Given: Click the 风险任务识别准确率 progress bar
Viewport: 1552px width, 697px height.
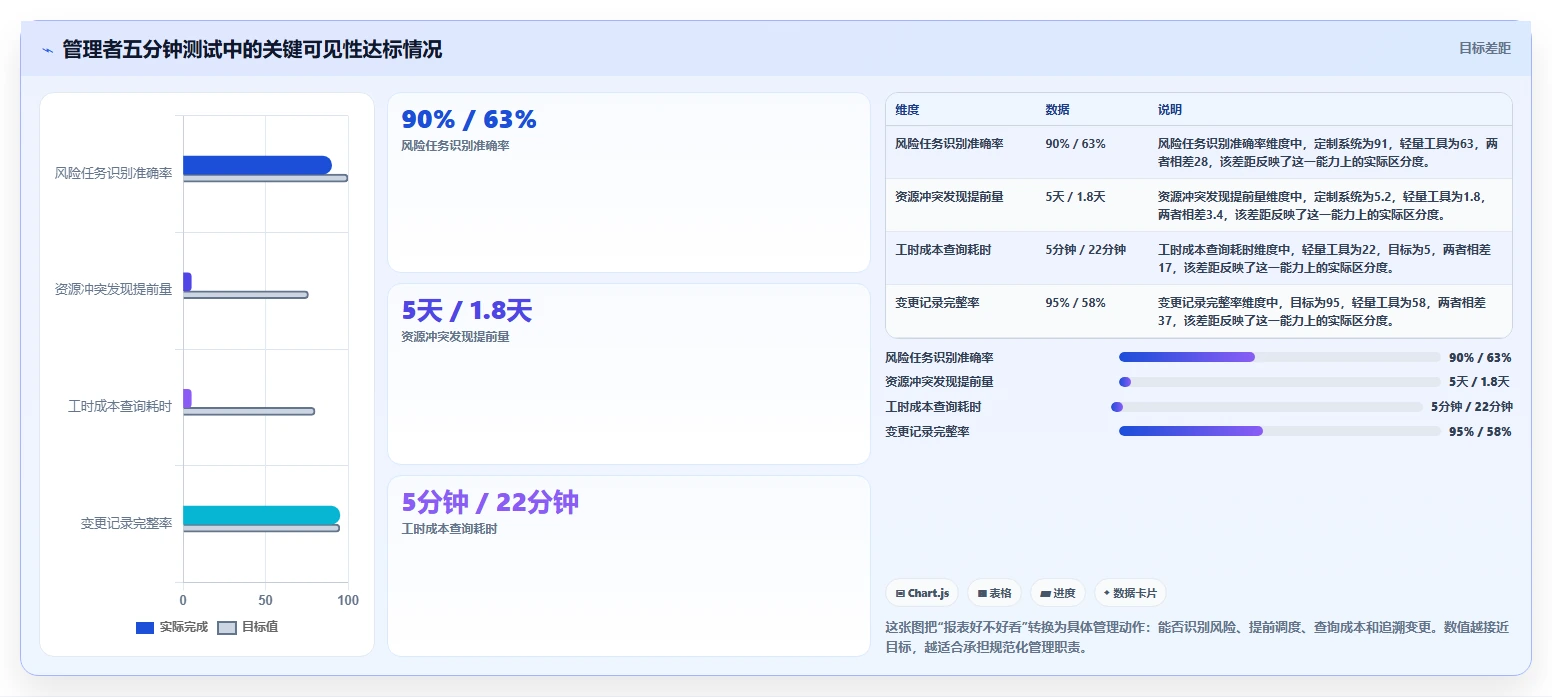Looking at the screenshot, I should click(1279, 357).
